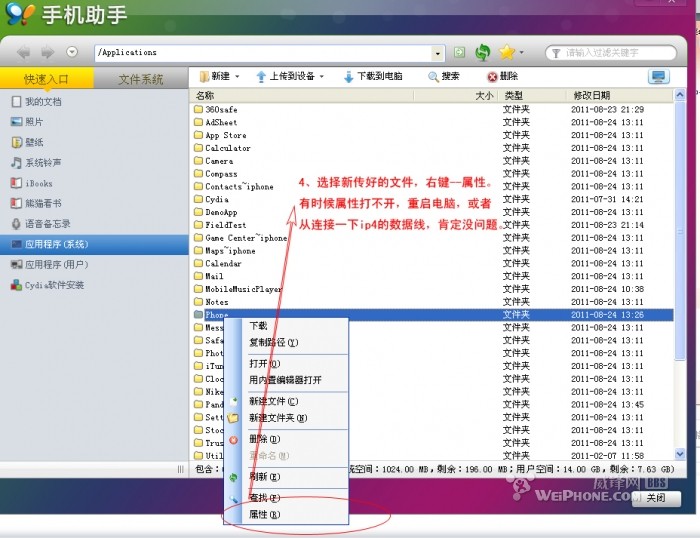
Task: Click the monitor view icon in toolbar
Action: (658, 76)
